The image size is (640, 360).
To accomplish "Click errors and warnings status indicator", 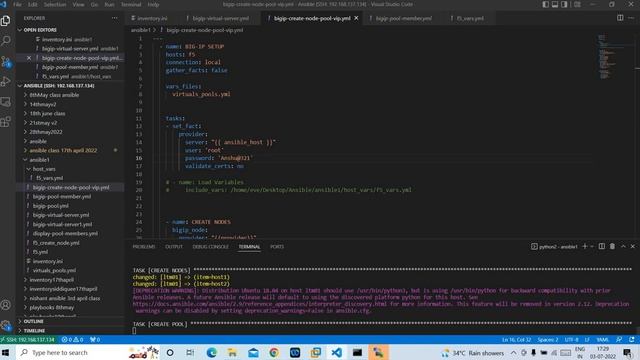I will click(72, 340).
